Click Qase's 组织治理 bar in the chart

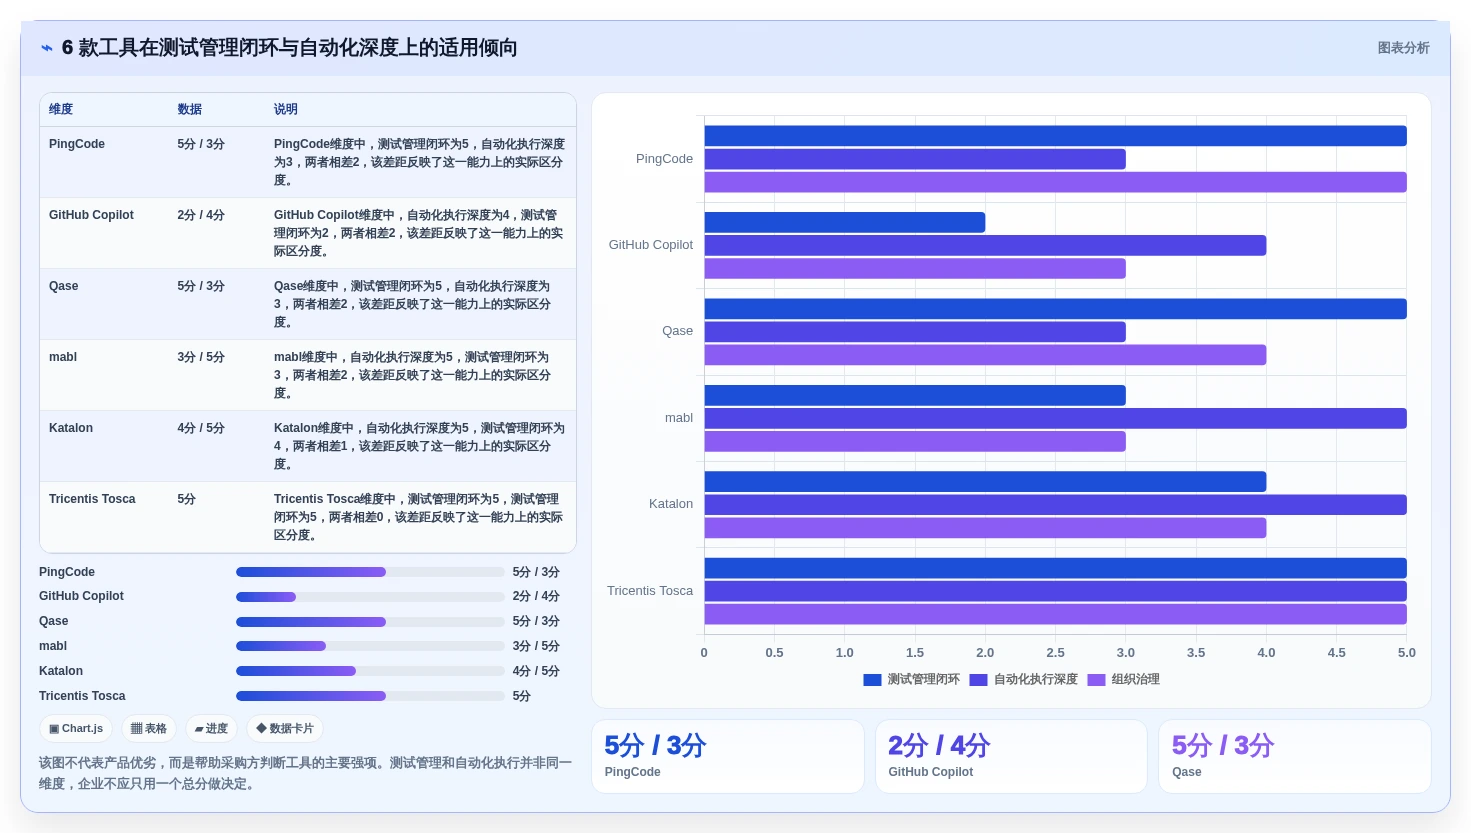(985, 355)
